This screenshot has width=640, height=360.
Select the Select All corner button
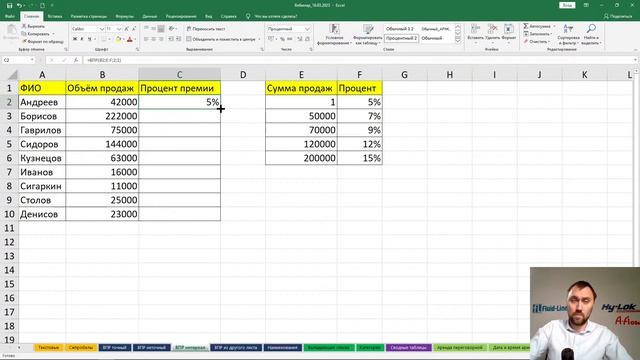tap(9, 75)
